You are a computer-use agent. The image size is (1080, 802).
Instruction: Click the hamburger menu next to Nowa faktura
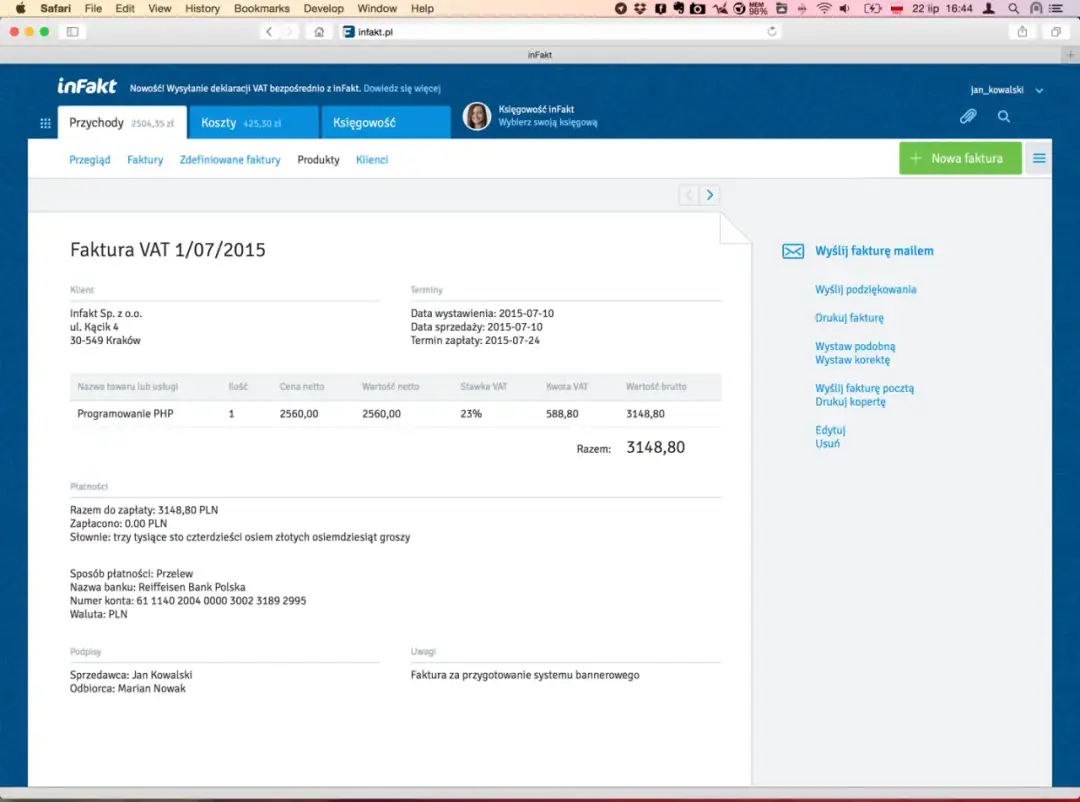(1039, 158)
